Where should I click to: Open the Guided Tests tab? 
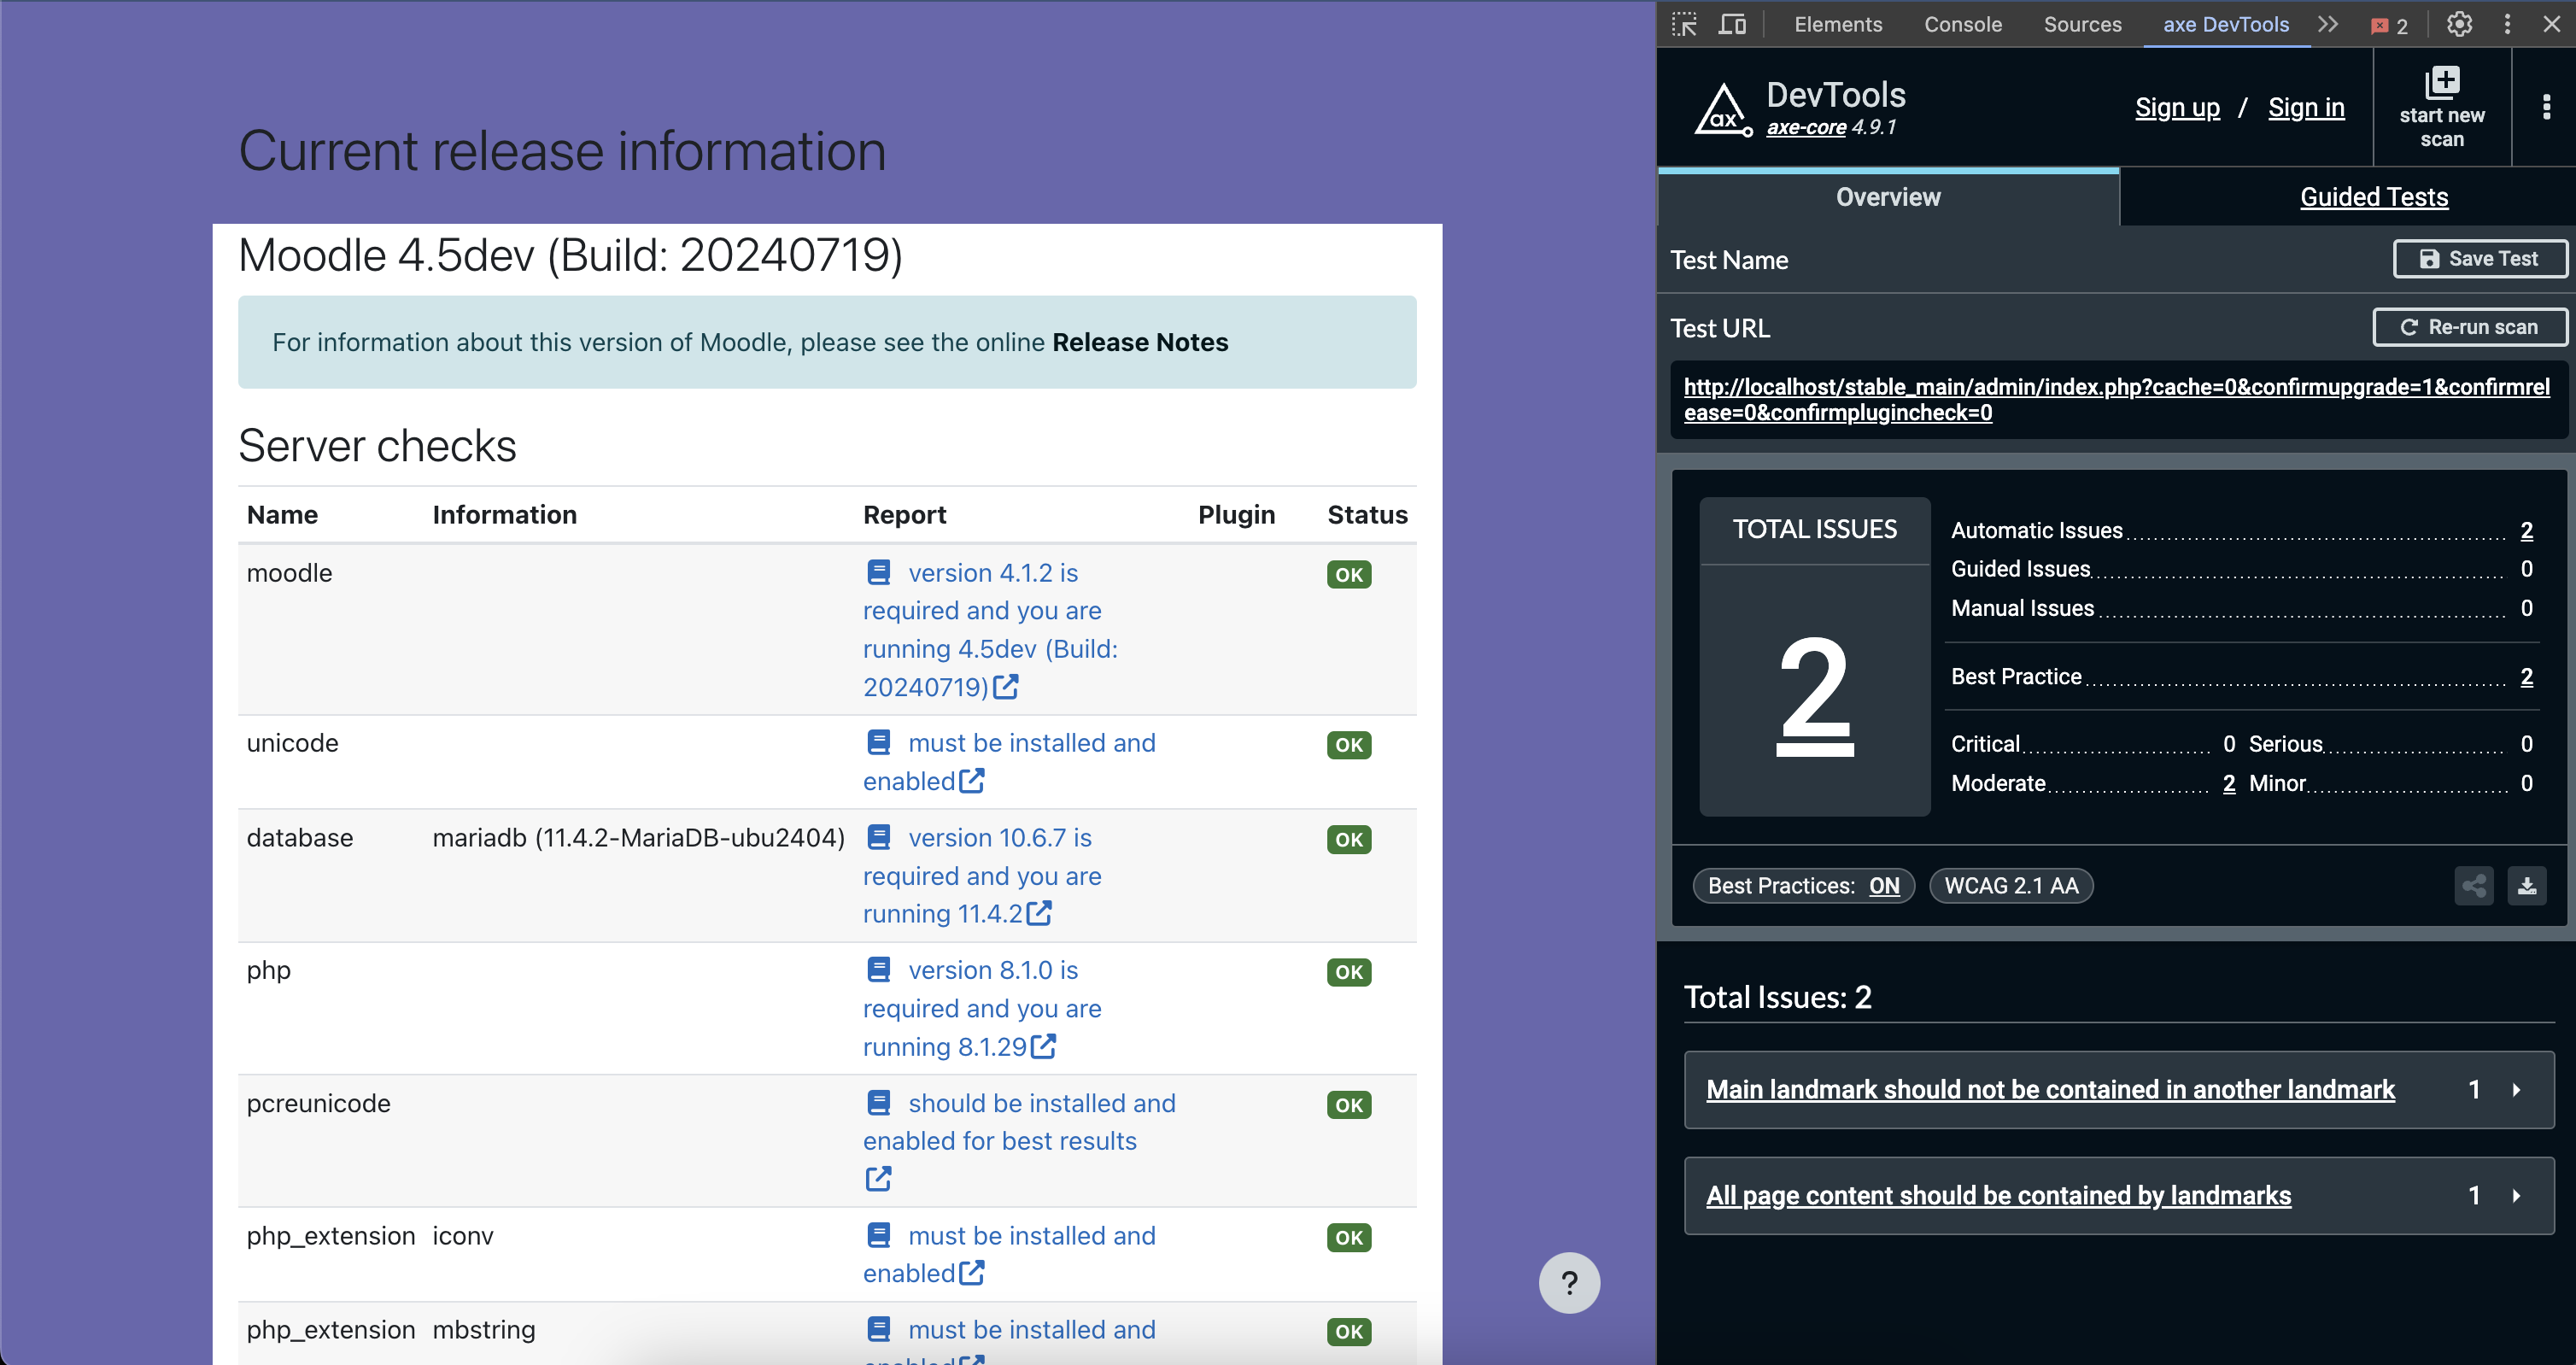[x=2374, y=197]
